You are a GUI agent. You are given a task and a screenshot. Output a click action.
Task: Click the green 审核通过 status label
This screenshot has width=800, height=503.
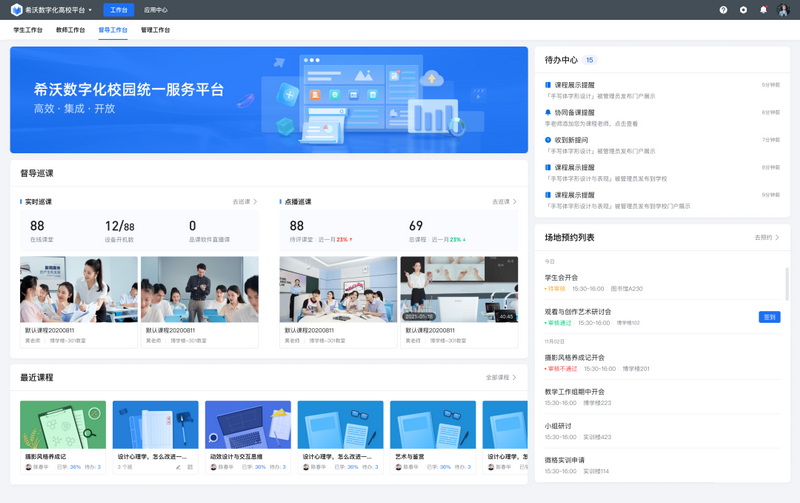(x=559, y=323)
